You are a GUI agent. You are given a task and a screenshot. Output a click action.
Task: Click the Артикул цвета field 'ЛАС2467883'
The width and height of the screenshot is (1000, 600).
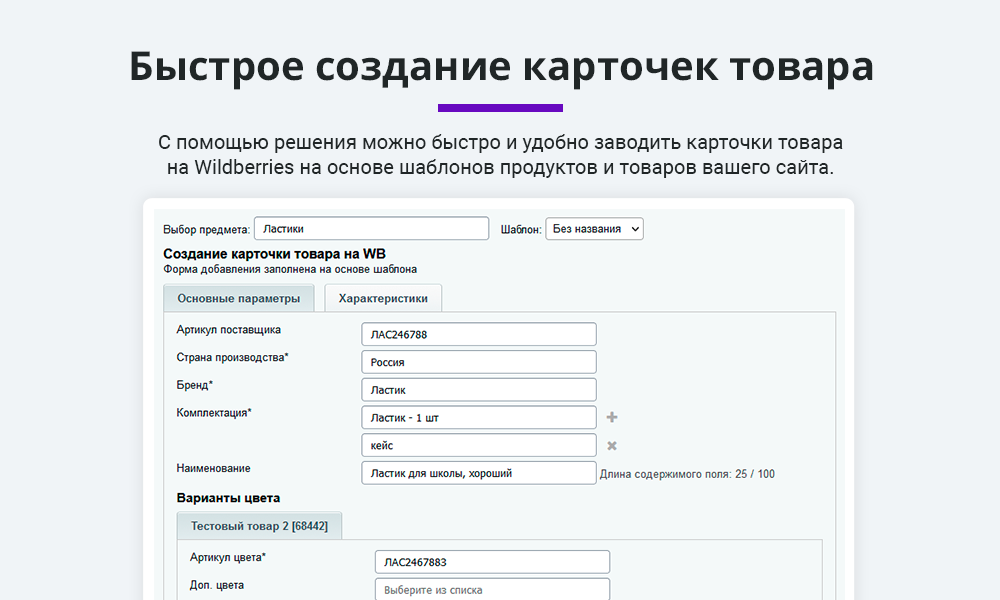492,562
